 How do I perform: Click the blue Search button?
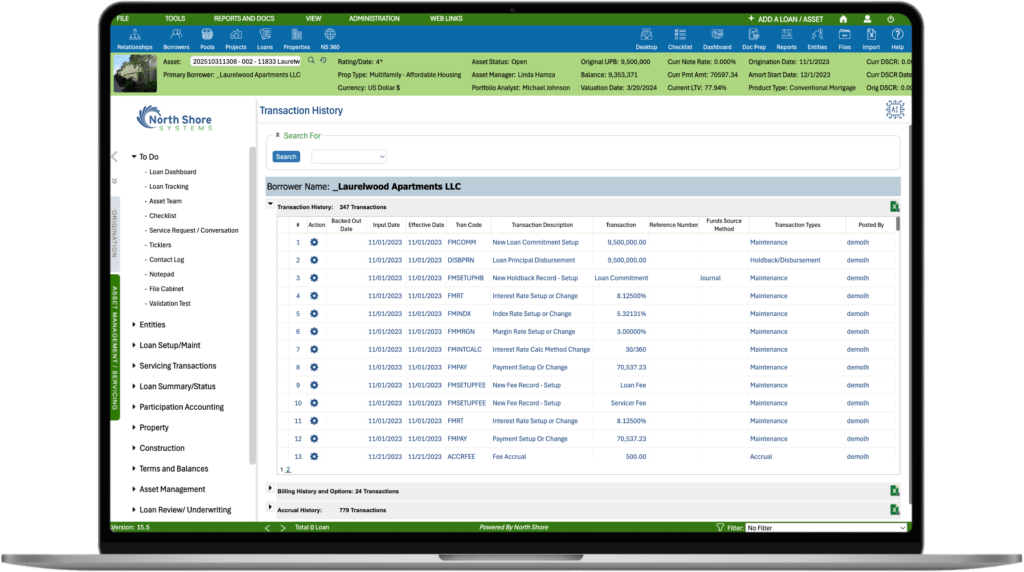286,157
